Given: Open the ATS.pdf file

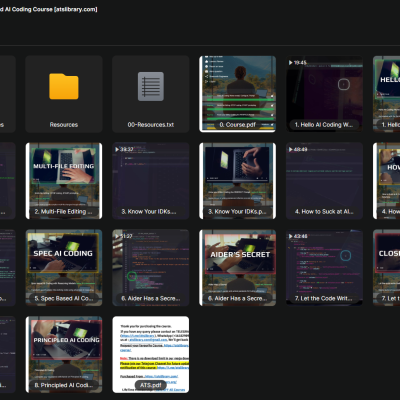Looking at the screenshot, I should 151,355.
